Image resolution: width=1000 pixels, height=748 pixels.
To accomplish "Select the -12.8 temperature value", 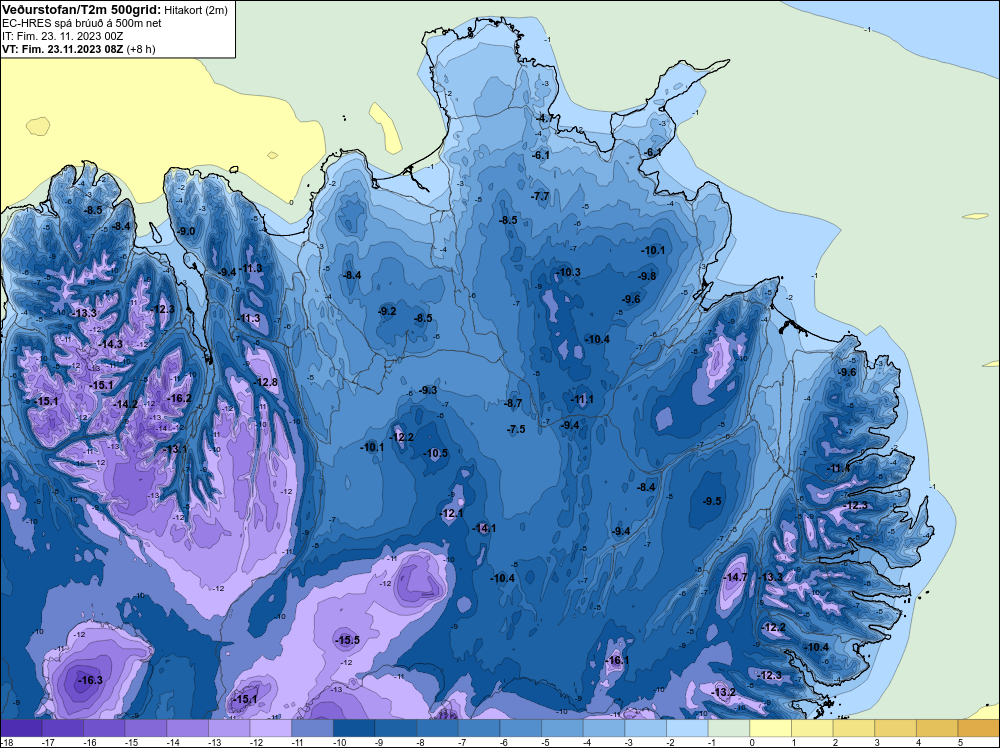I will 266,382.
